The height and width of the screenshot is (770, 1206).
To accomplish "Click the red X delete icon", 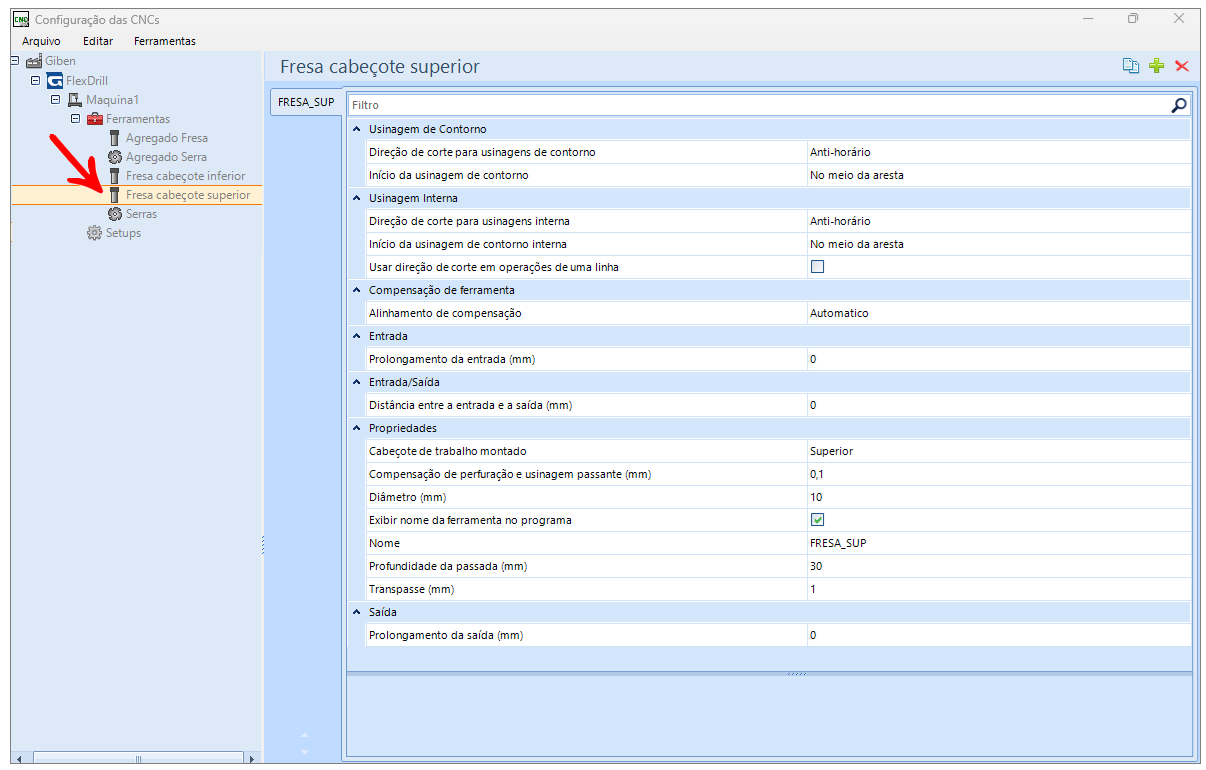I will point(1182,66).
